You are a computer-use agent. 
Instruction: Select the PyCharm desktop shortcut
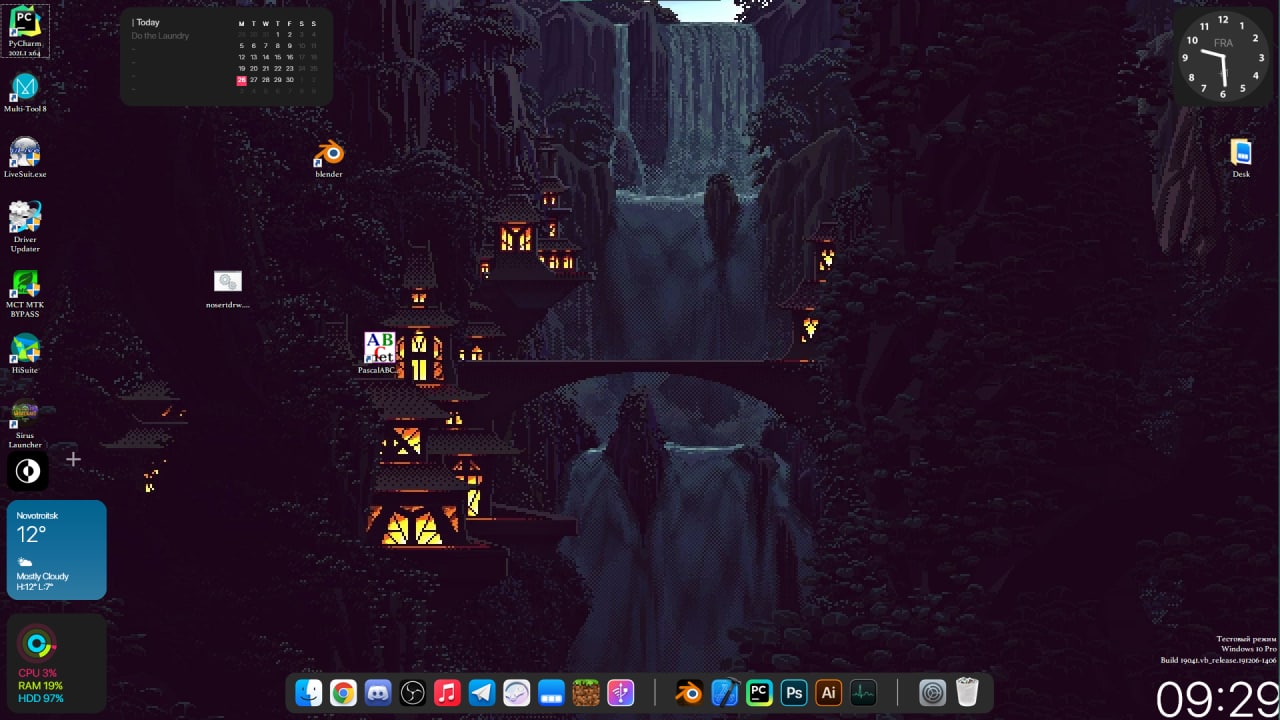tap(25, 30)
